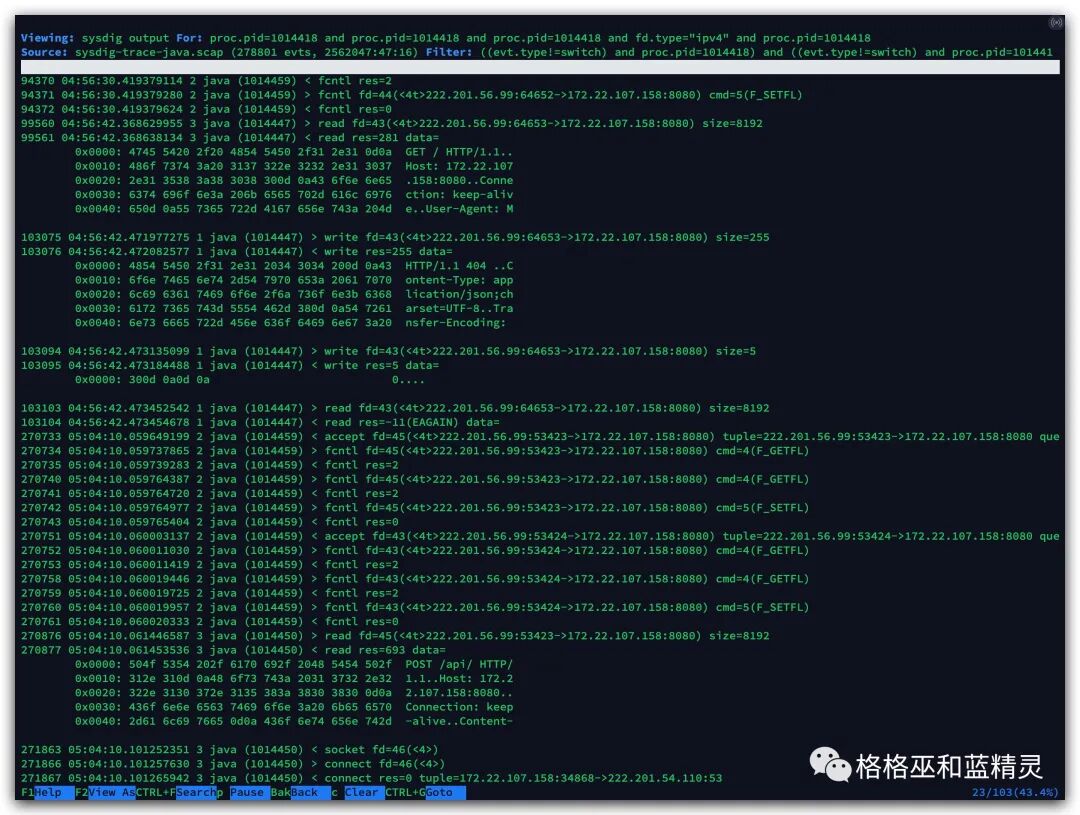
Task: Select event 270734 fcntl fd=45 F_GETFL
Action: pyautogui.click(x=415, y=451)
